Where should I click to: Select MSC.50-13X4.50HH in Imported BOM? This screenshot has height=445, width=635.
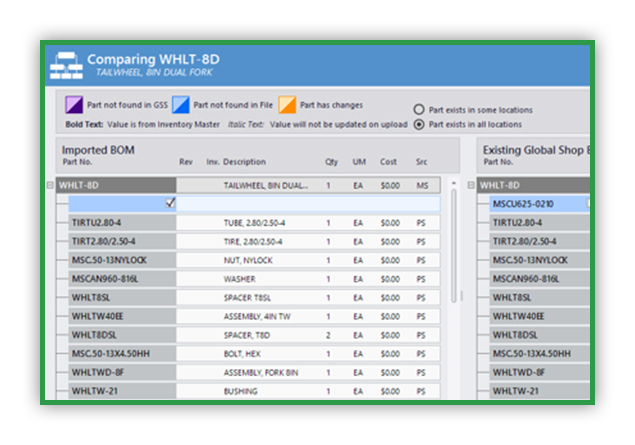point(122,353)
